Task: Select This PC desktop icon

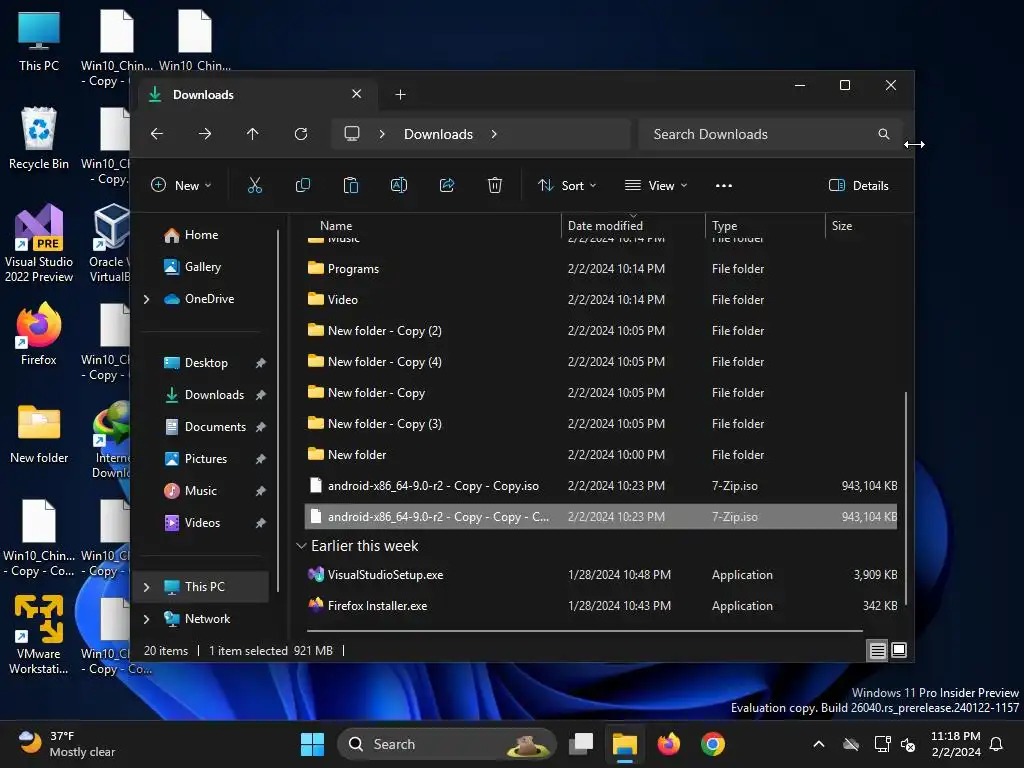Action: (39, 40)
